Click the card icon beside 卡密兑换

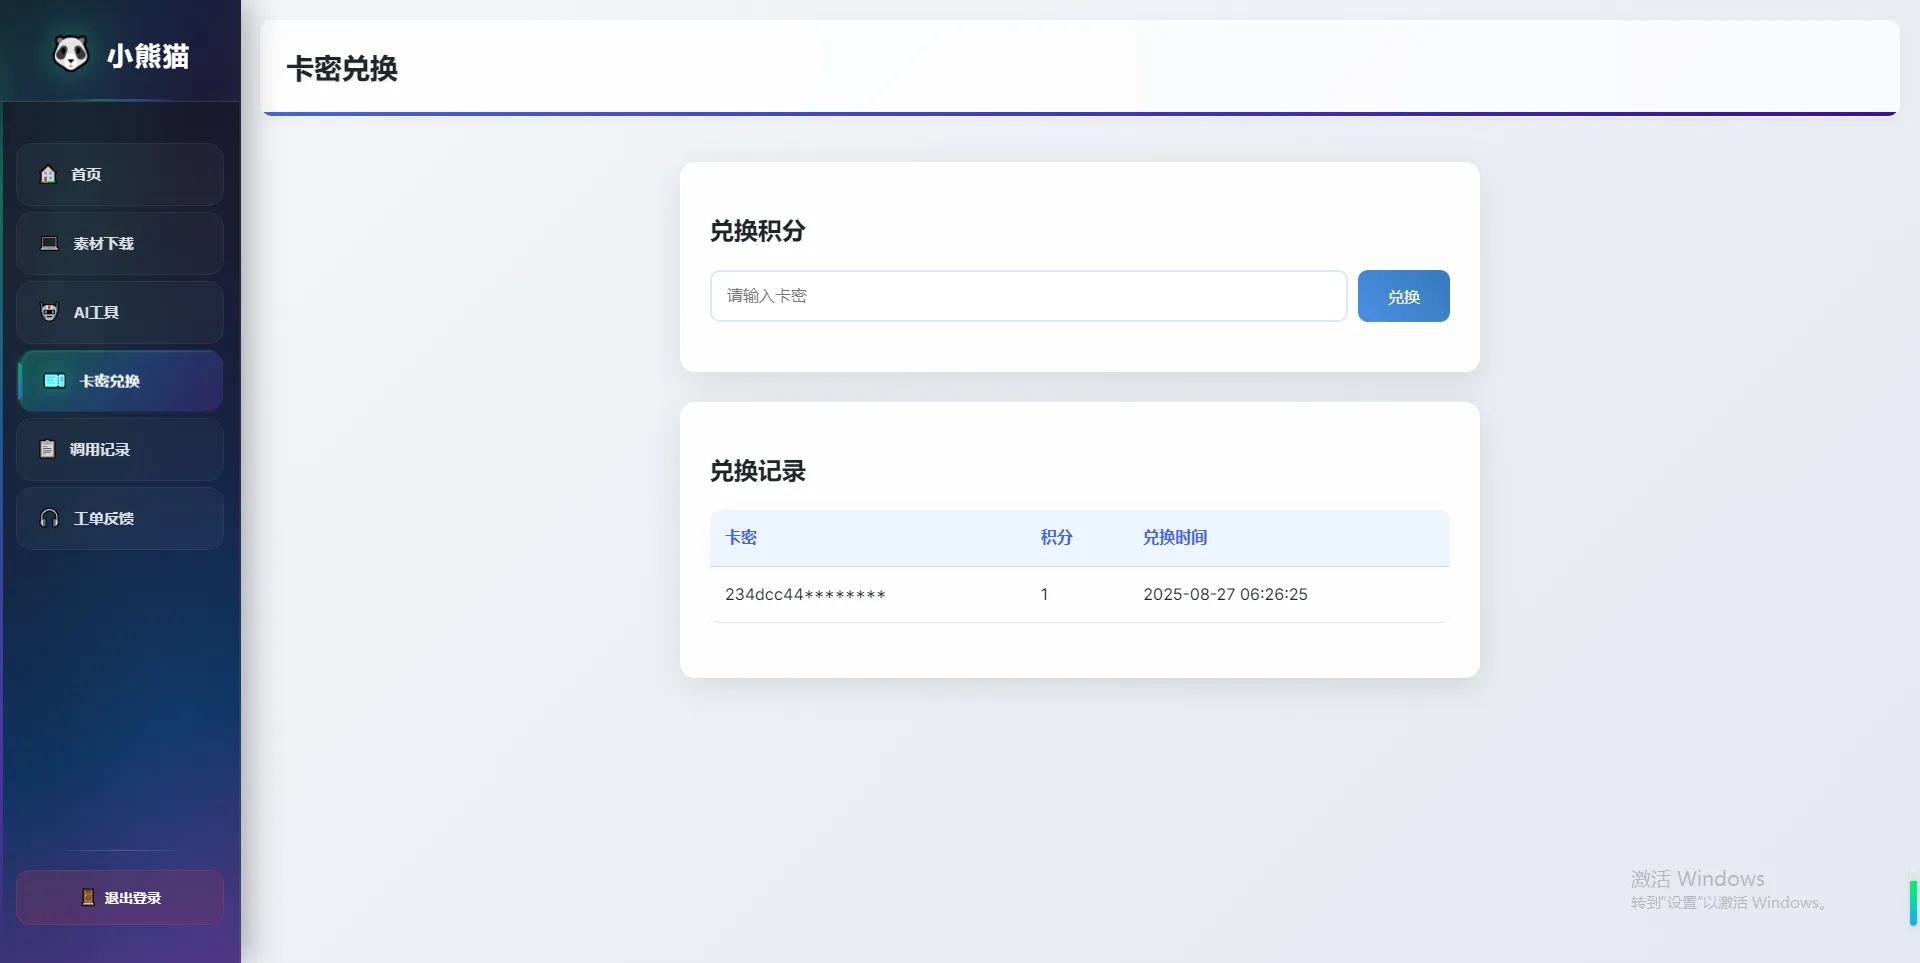[54, 381]
